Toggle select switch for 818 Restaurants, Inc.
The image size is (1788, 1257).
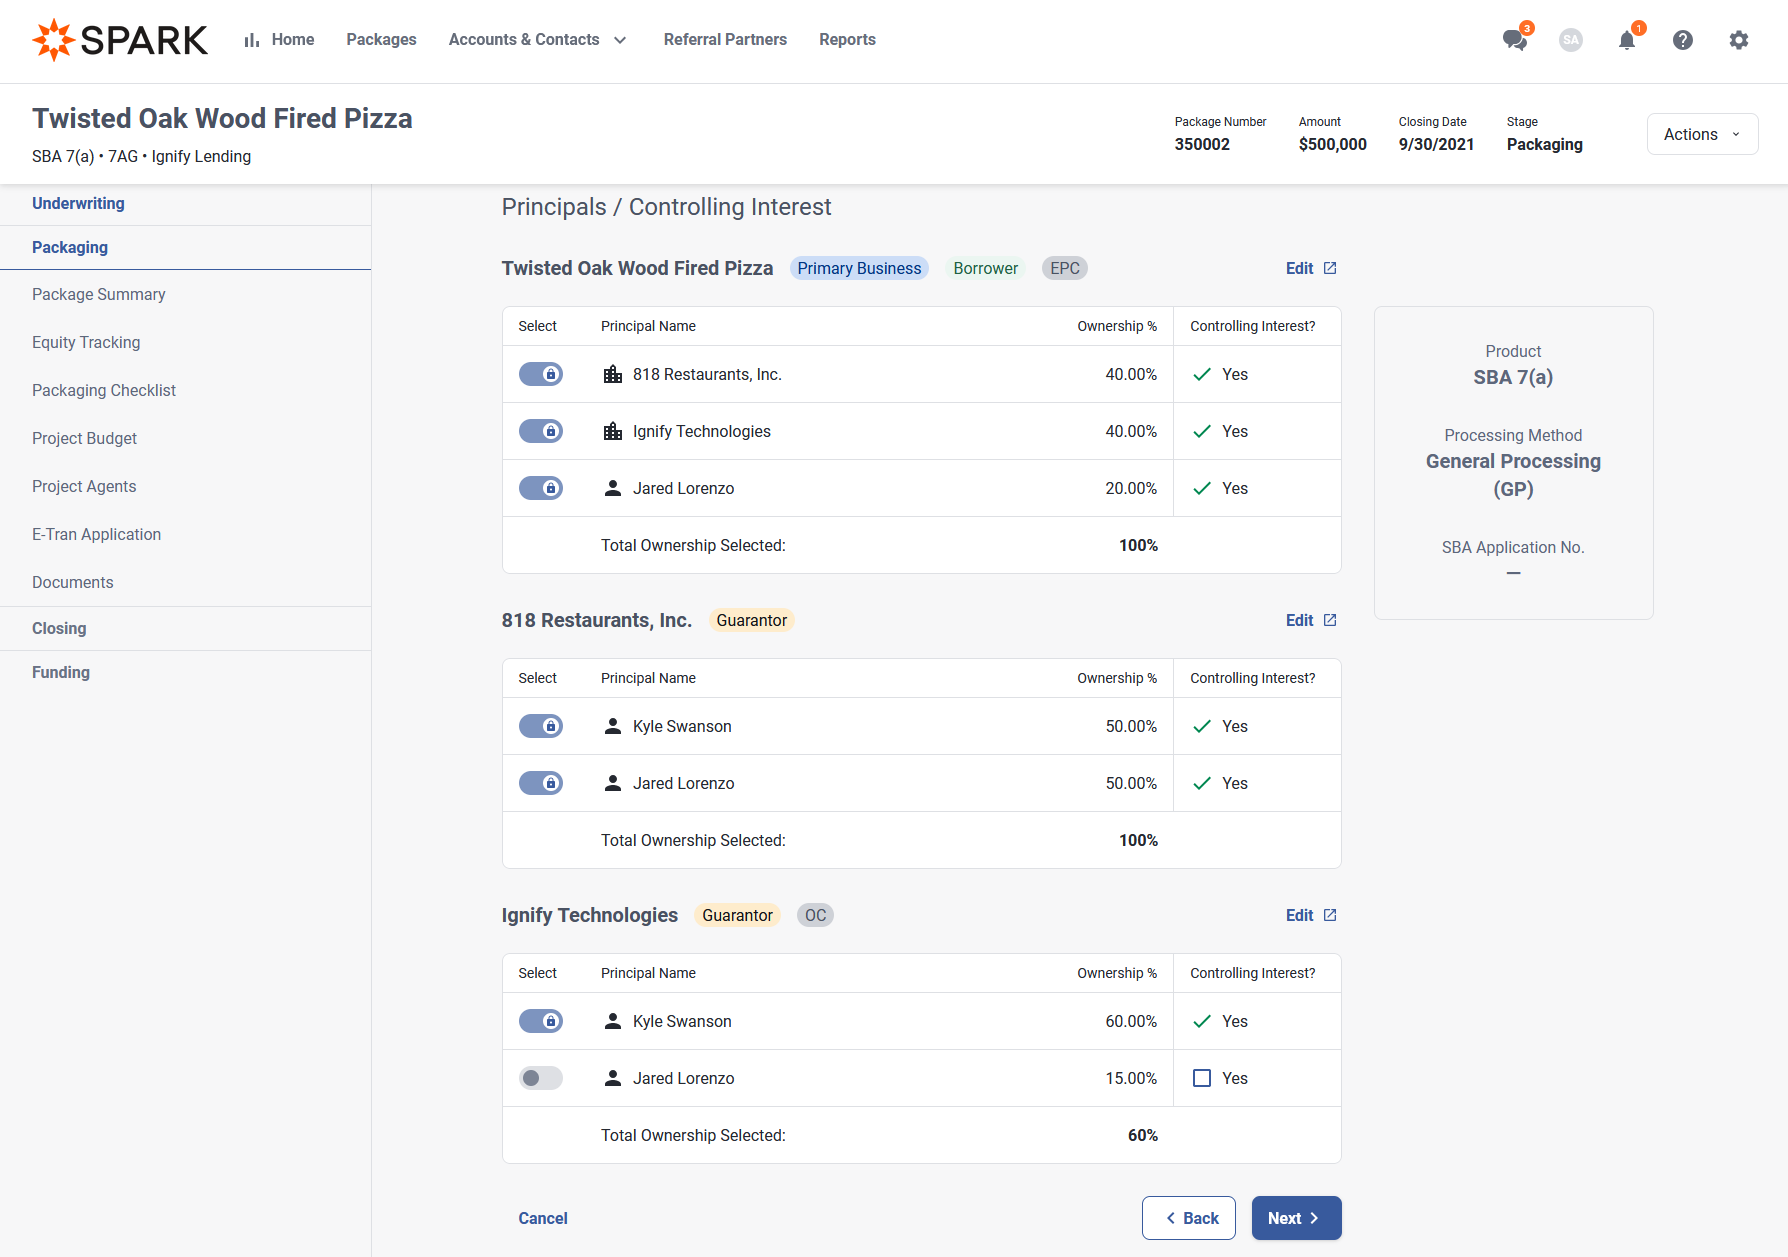[541, 374]
